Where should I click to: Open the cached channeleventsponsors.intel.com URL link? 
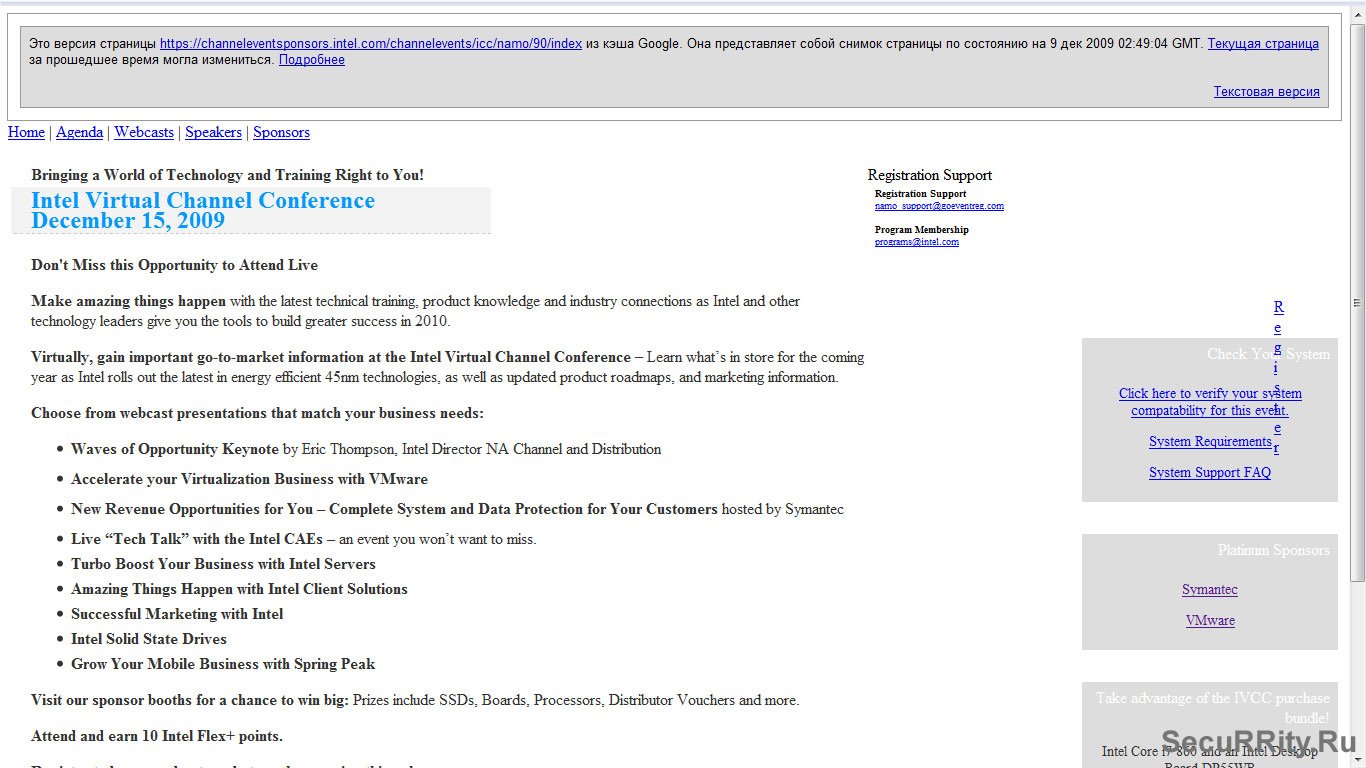tap(371, 44)
